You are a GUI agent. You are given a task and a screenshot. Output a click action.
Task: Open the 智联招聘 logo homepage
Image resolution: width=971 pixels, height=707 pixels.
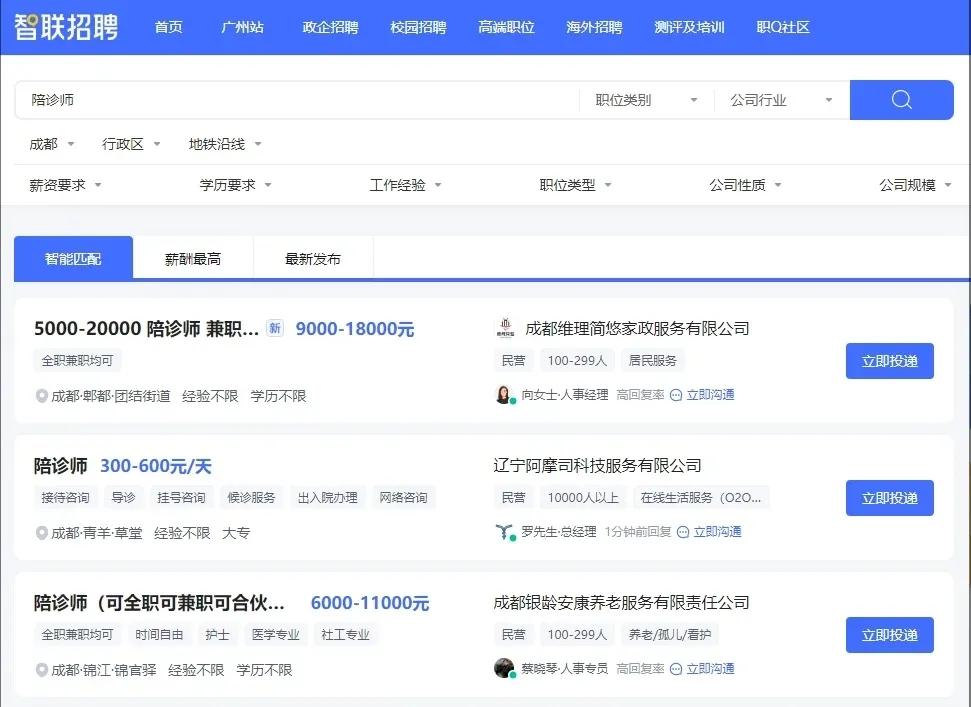(66, 27)
